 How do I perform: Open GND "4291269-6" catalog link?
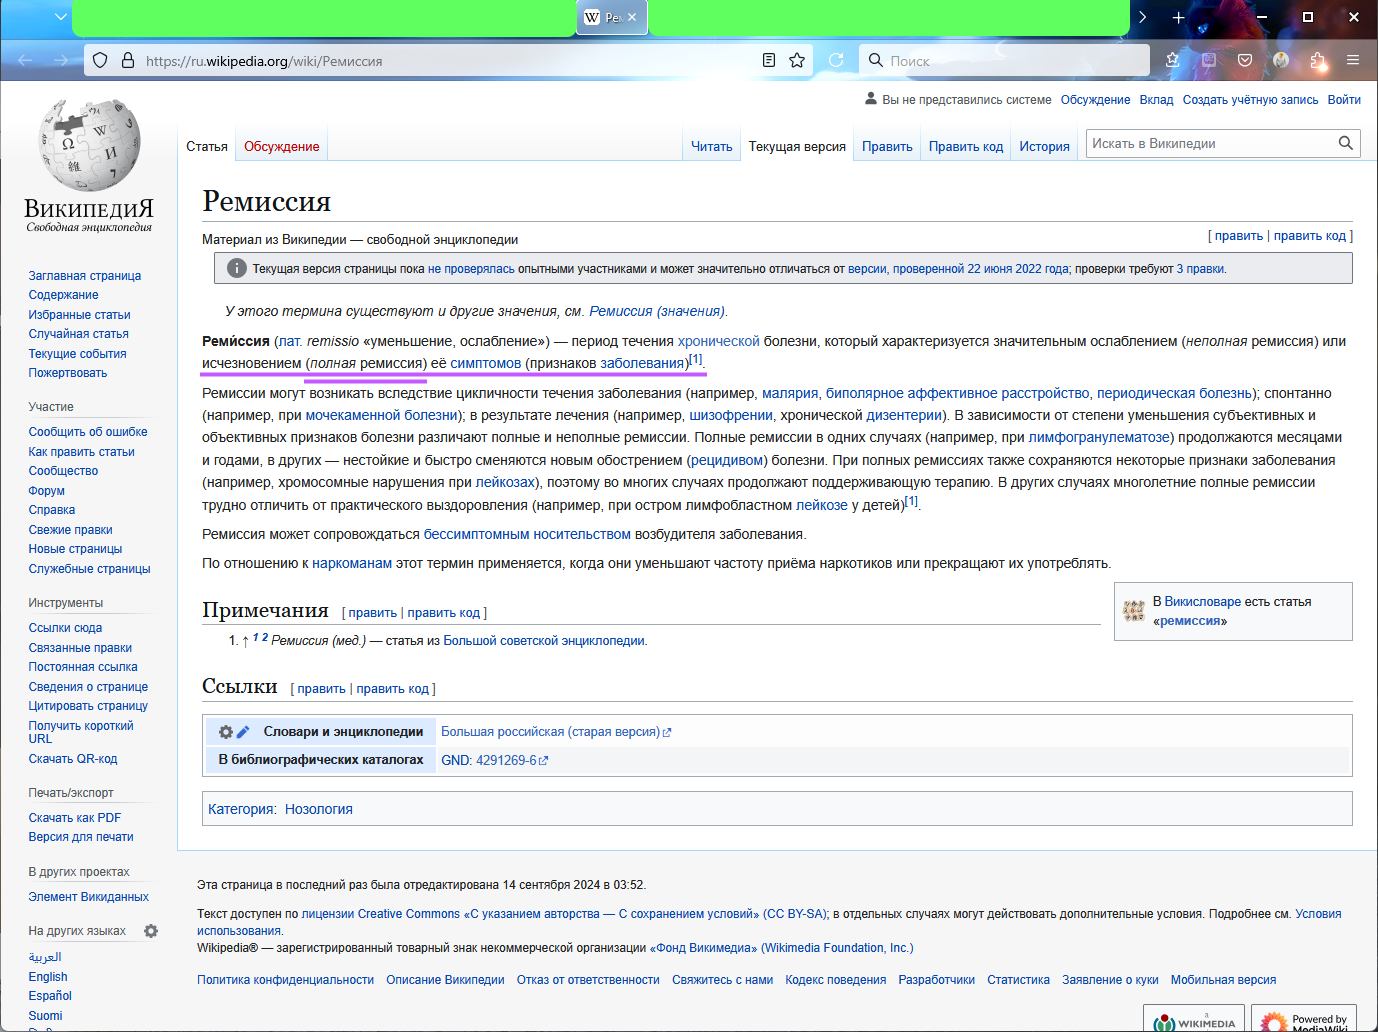point(512,760)
